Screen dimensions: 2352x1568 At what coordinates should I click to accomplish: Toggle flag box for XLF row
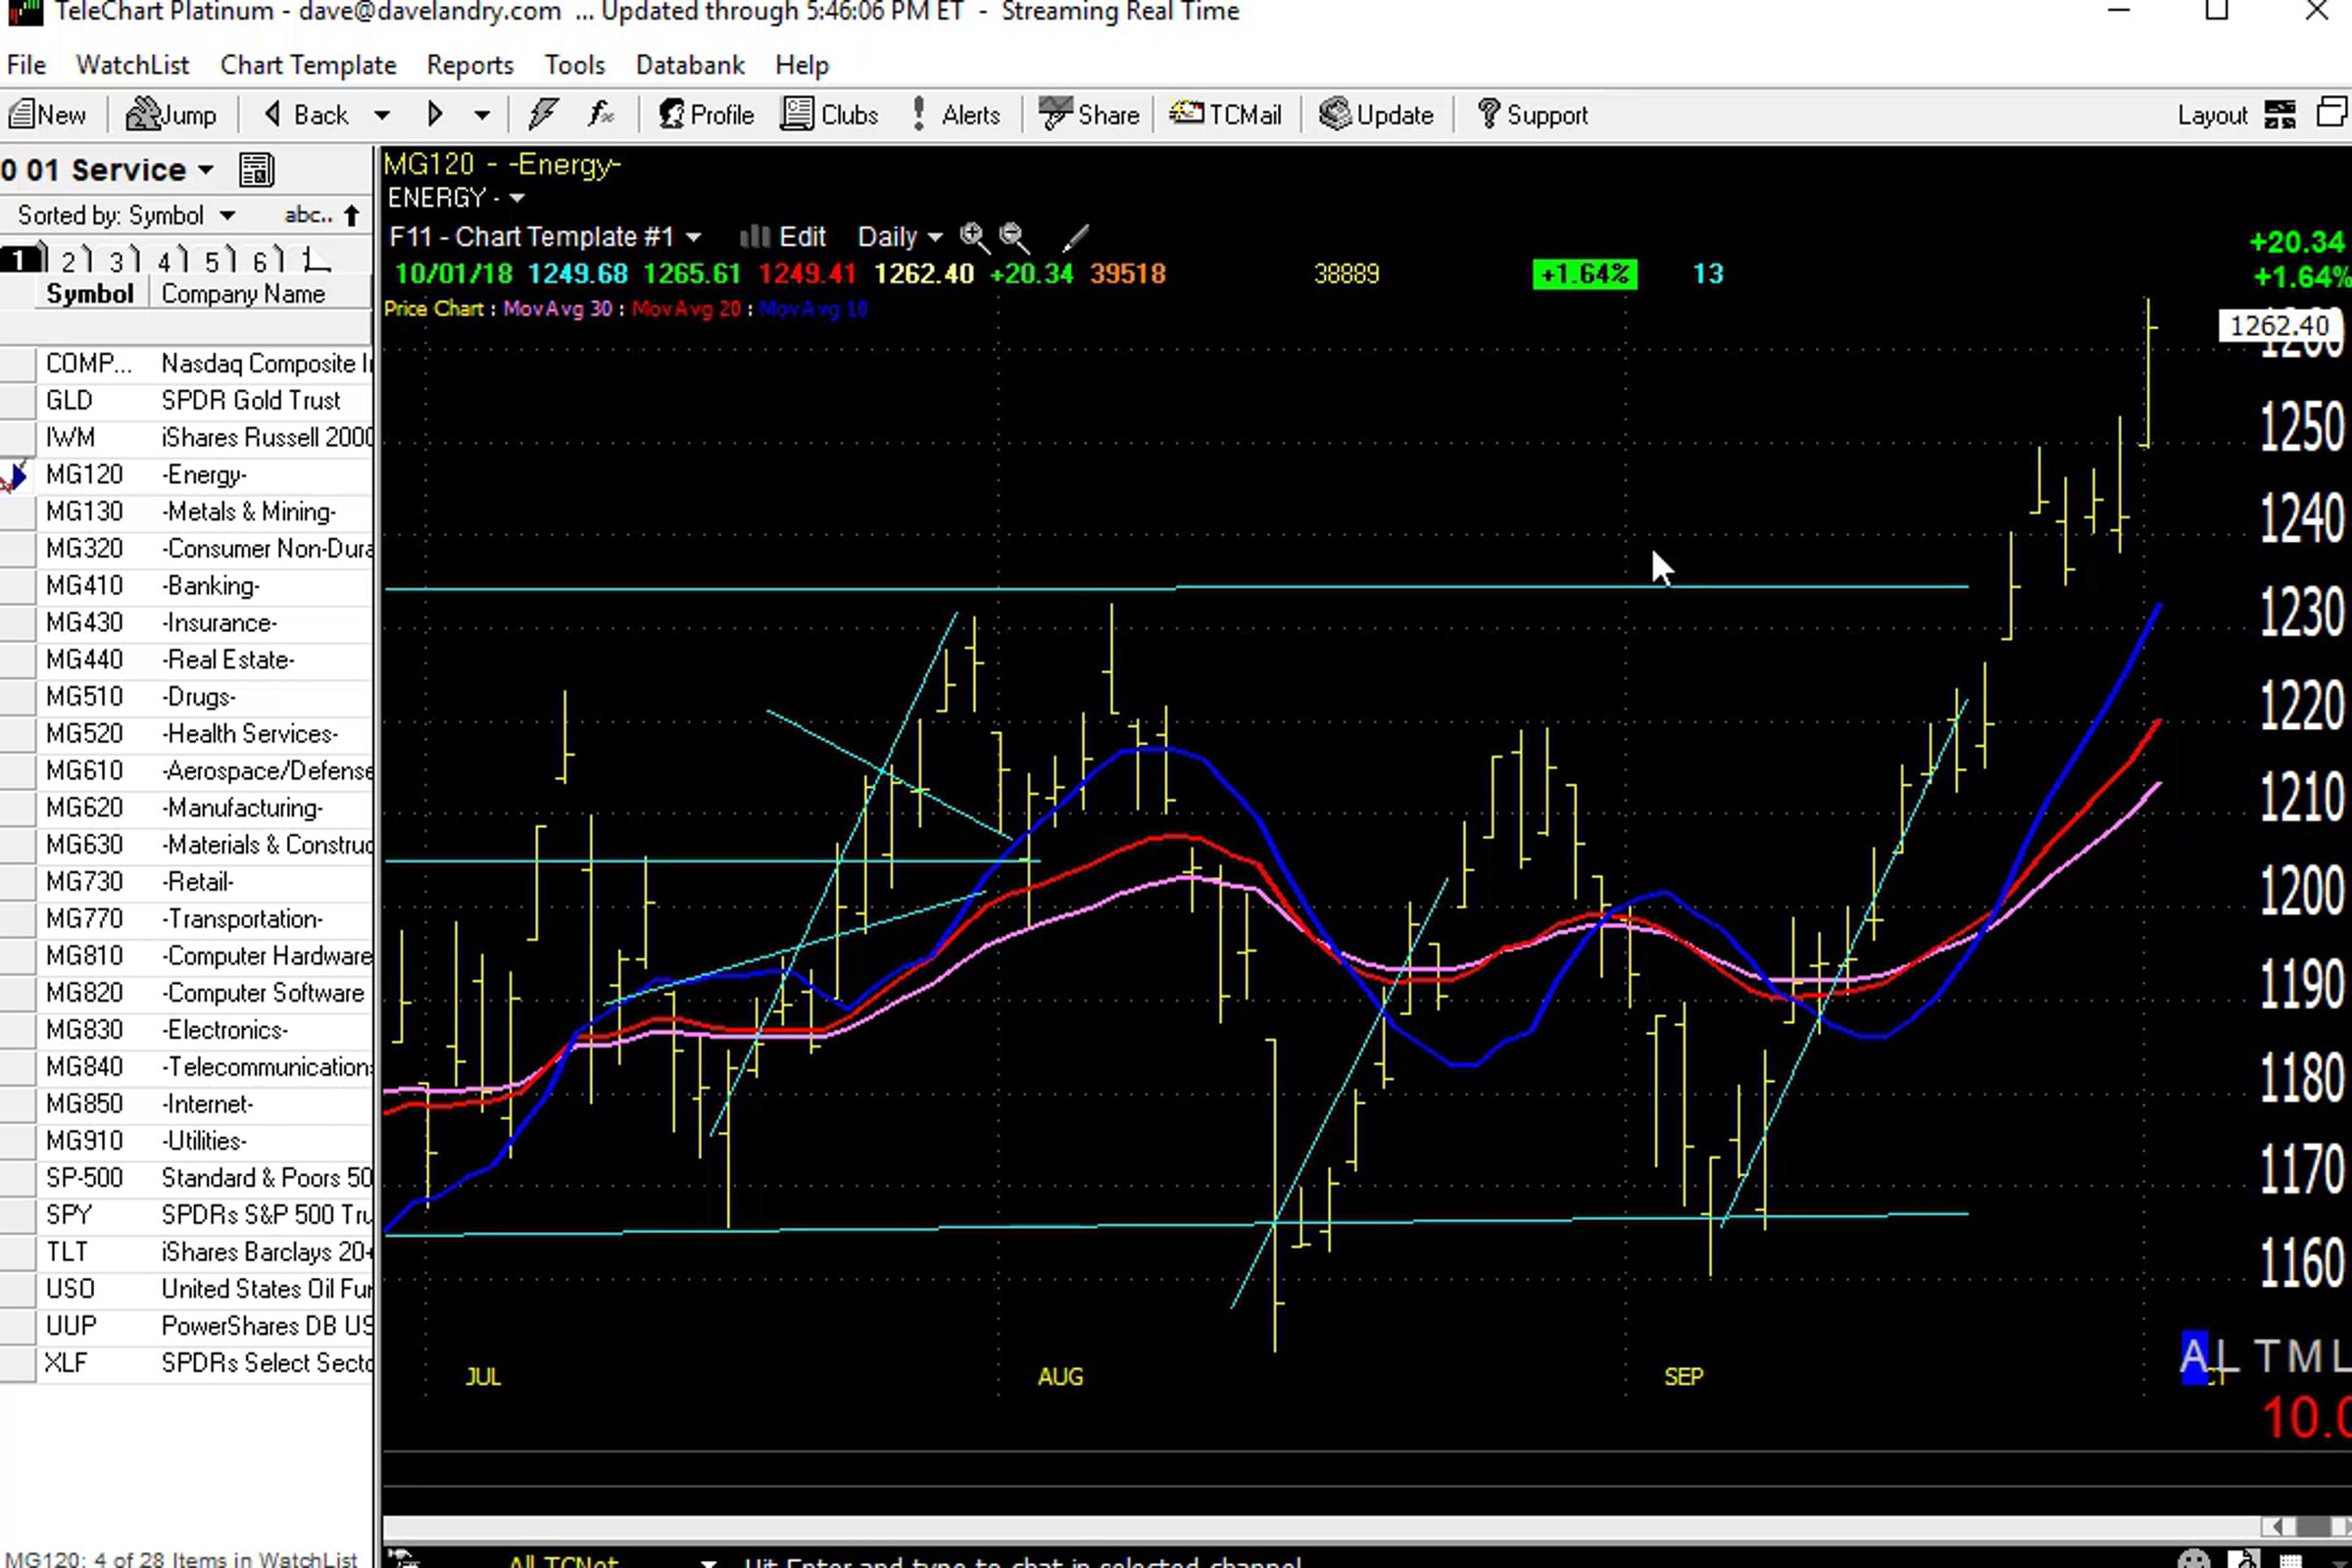pyautogui.click(x=18, y=1363)
